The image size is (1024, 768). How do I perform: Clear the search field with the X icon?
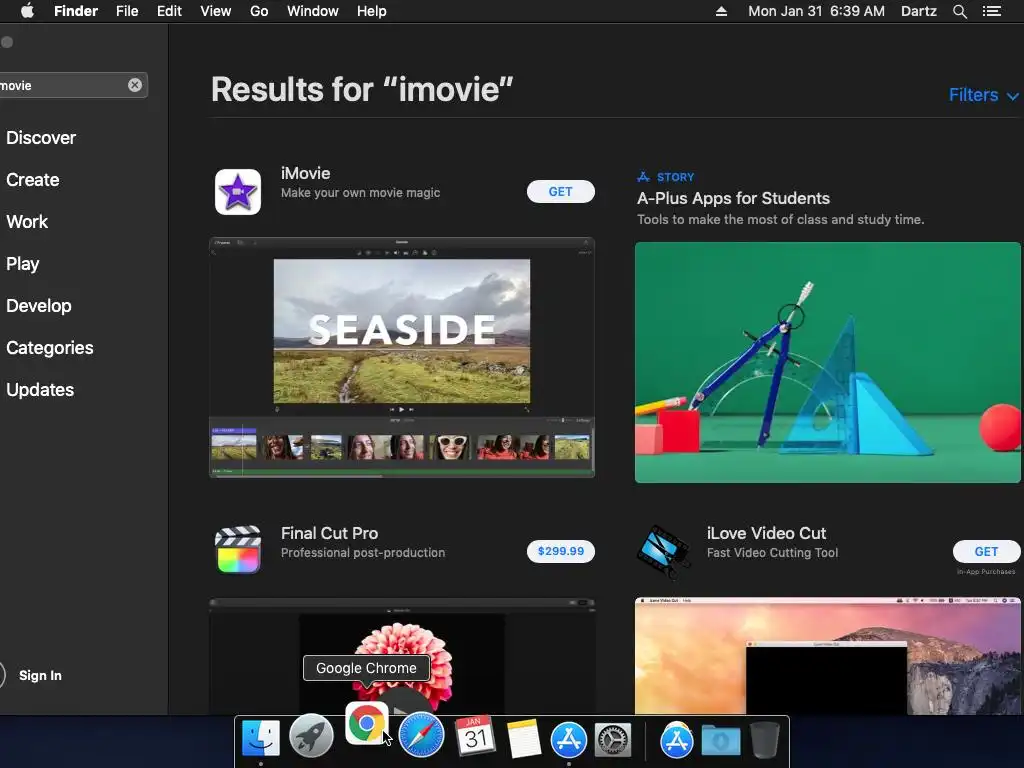(x=135, y=85)
